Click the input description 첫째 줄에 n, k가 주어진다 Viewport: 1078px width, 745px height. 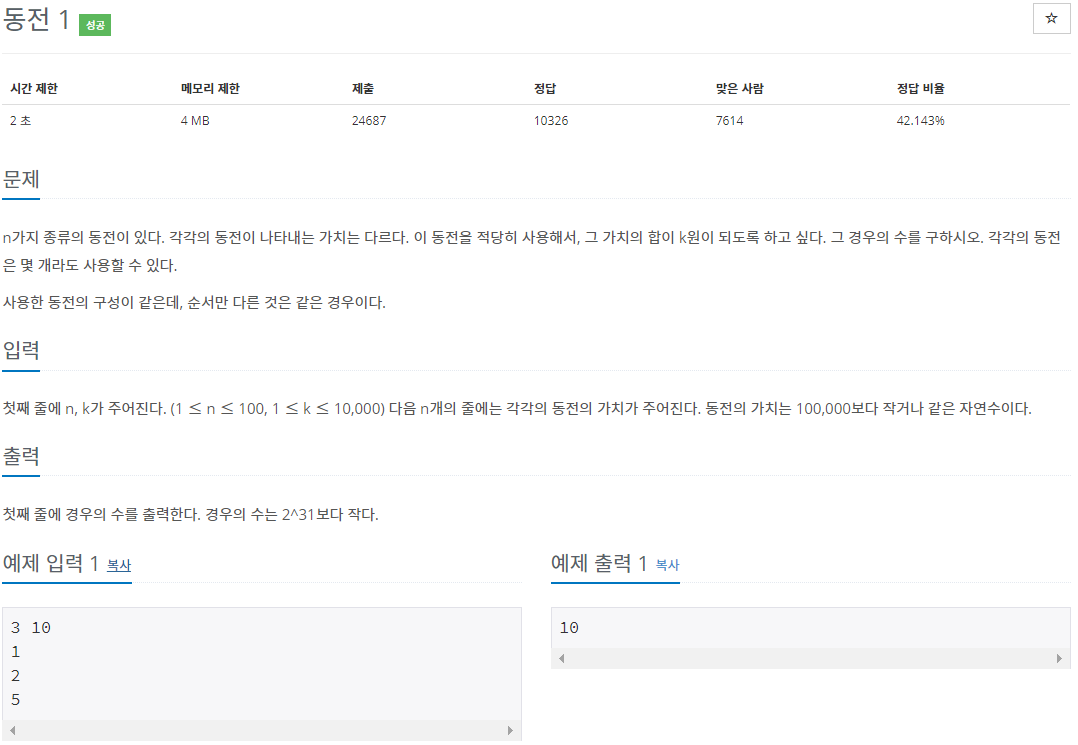click(x=85, y=408)
